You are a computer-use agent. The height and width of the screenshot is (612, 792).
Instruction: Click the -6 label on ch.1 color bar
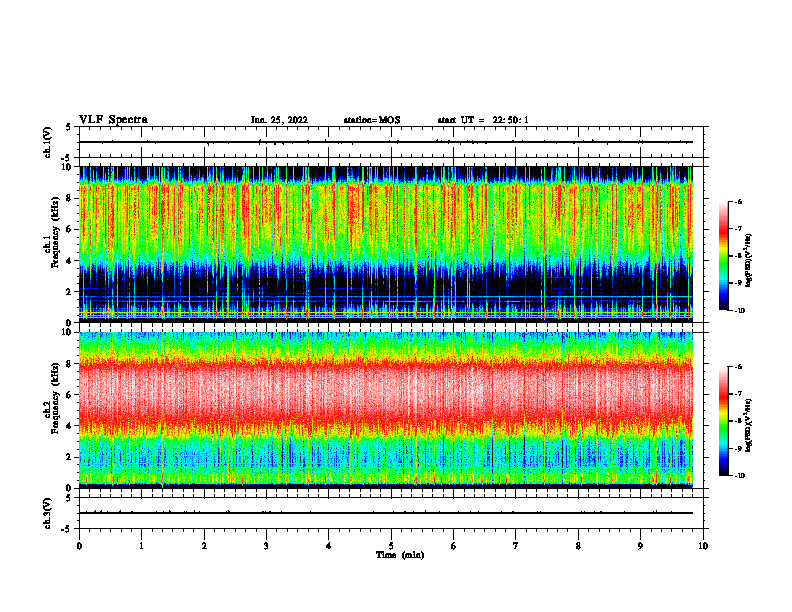[738, 201]
